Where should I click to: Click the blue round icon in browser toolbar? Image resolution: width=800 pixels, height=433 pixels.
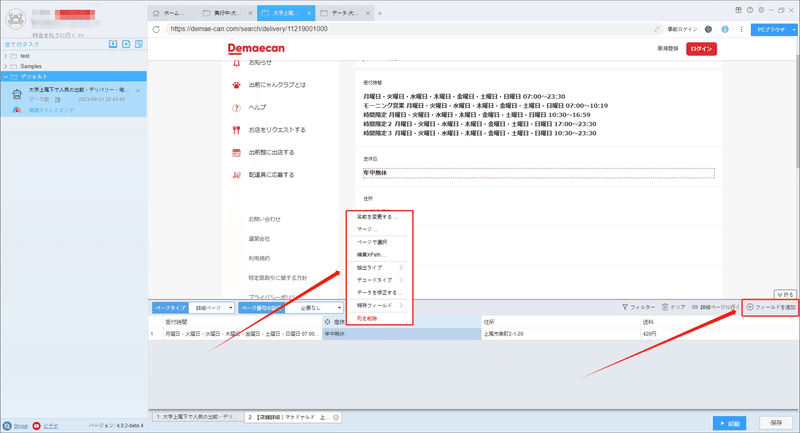click(x=724, y=29)
